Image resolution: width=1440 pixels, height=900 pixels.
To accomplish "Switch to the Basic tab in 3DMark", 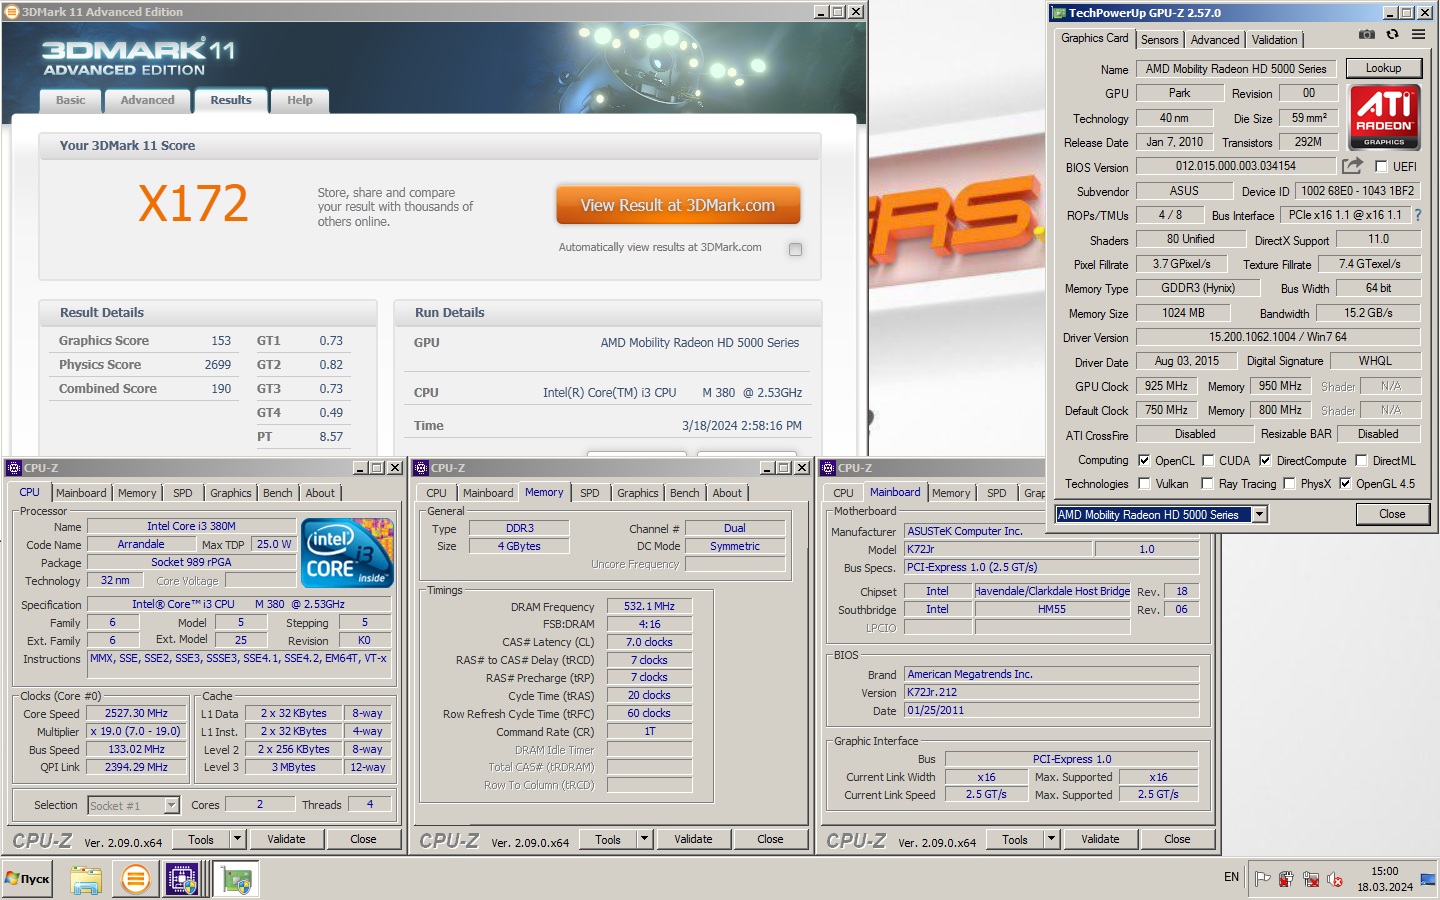I will coord(71,100).
